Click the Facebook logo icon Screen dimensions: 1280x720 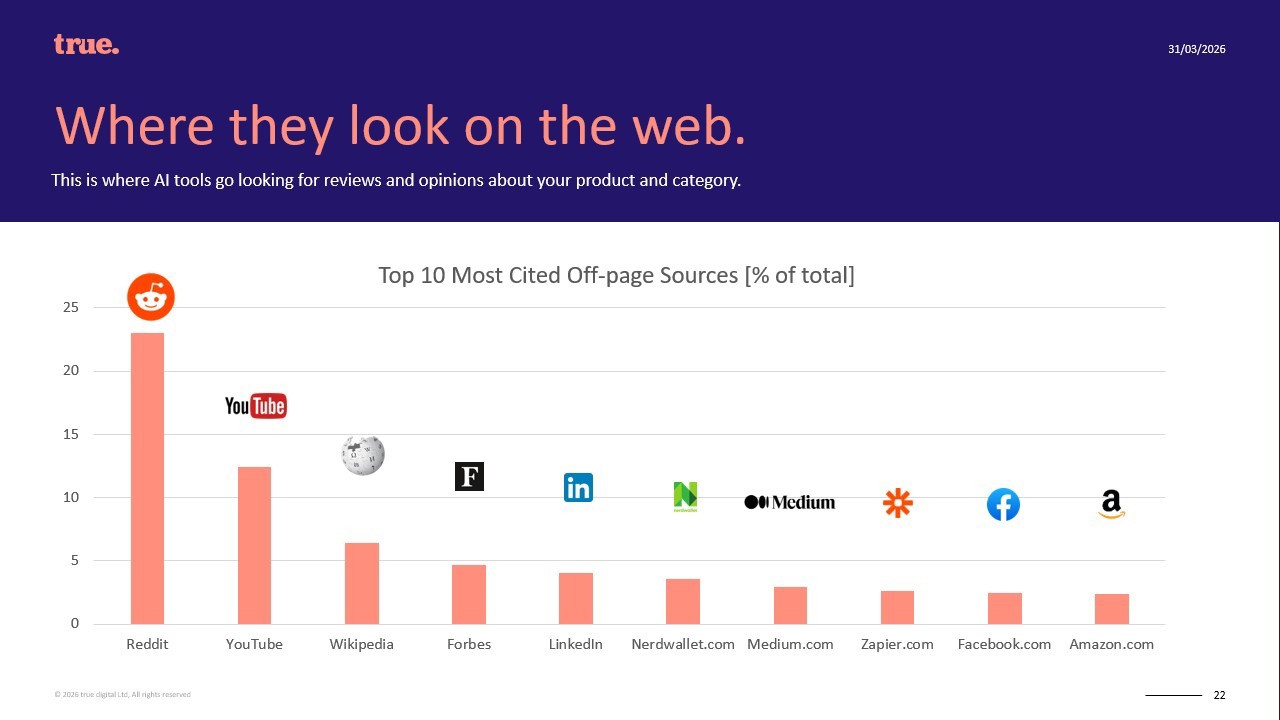point(1003,505)
